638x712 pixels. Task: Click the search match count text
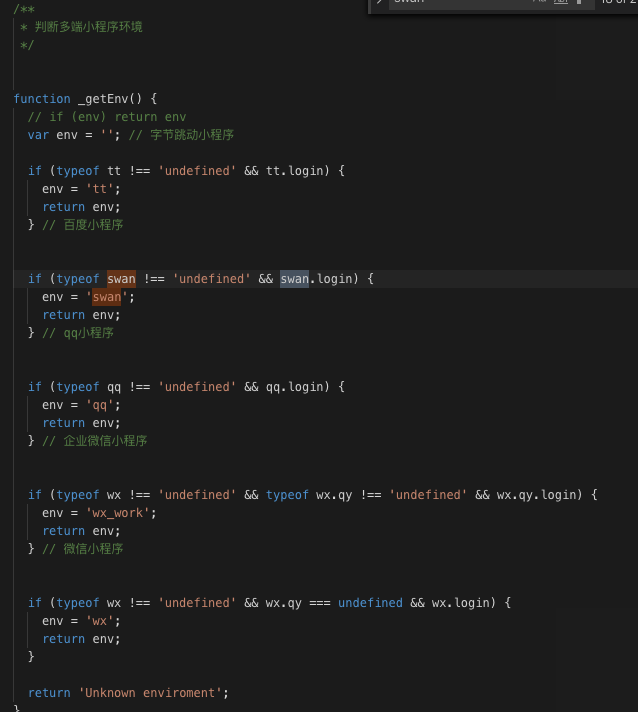tap(618, 3)
